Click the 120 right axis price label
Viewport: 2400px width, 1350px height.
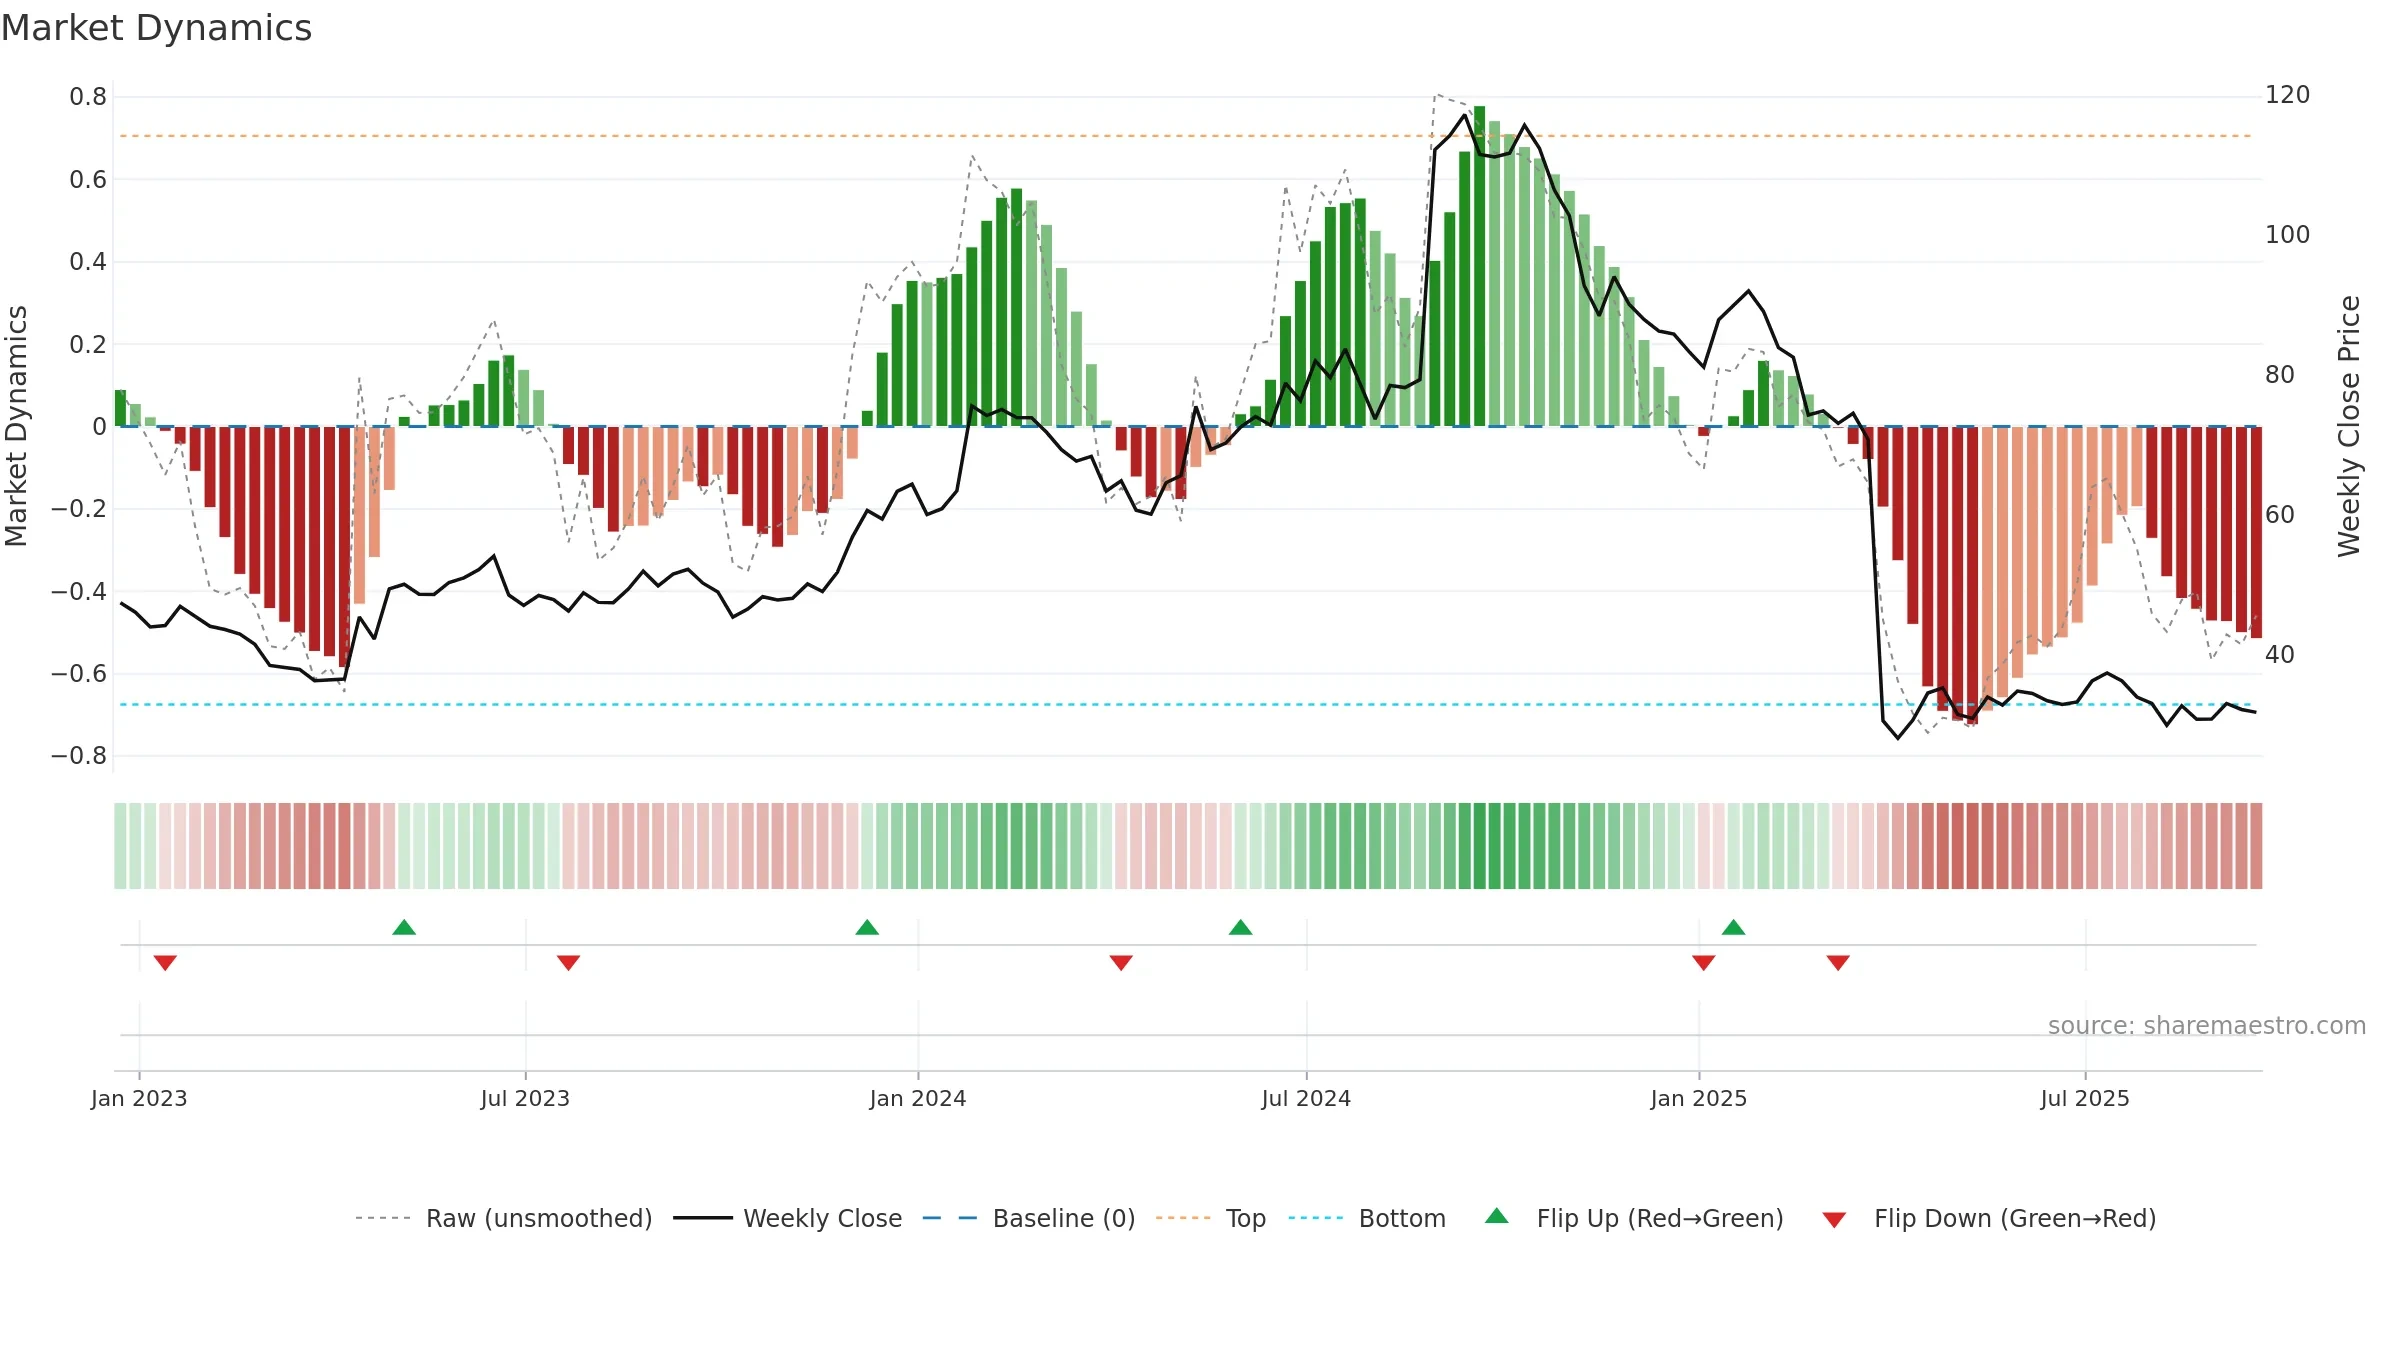(x=2288, y=95)
